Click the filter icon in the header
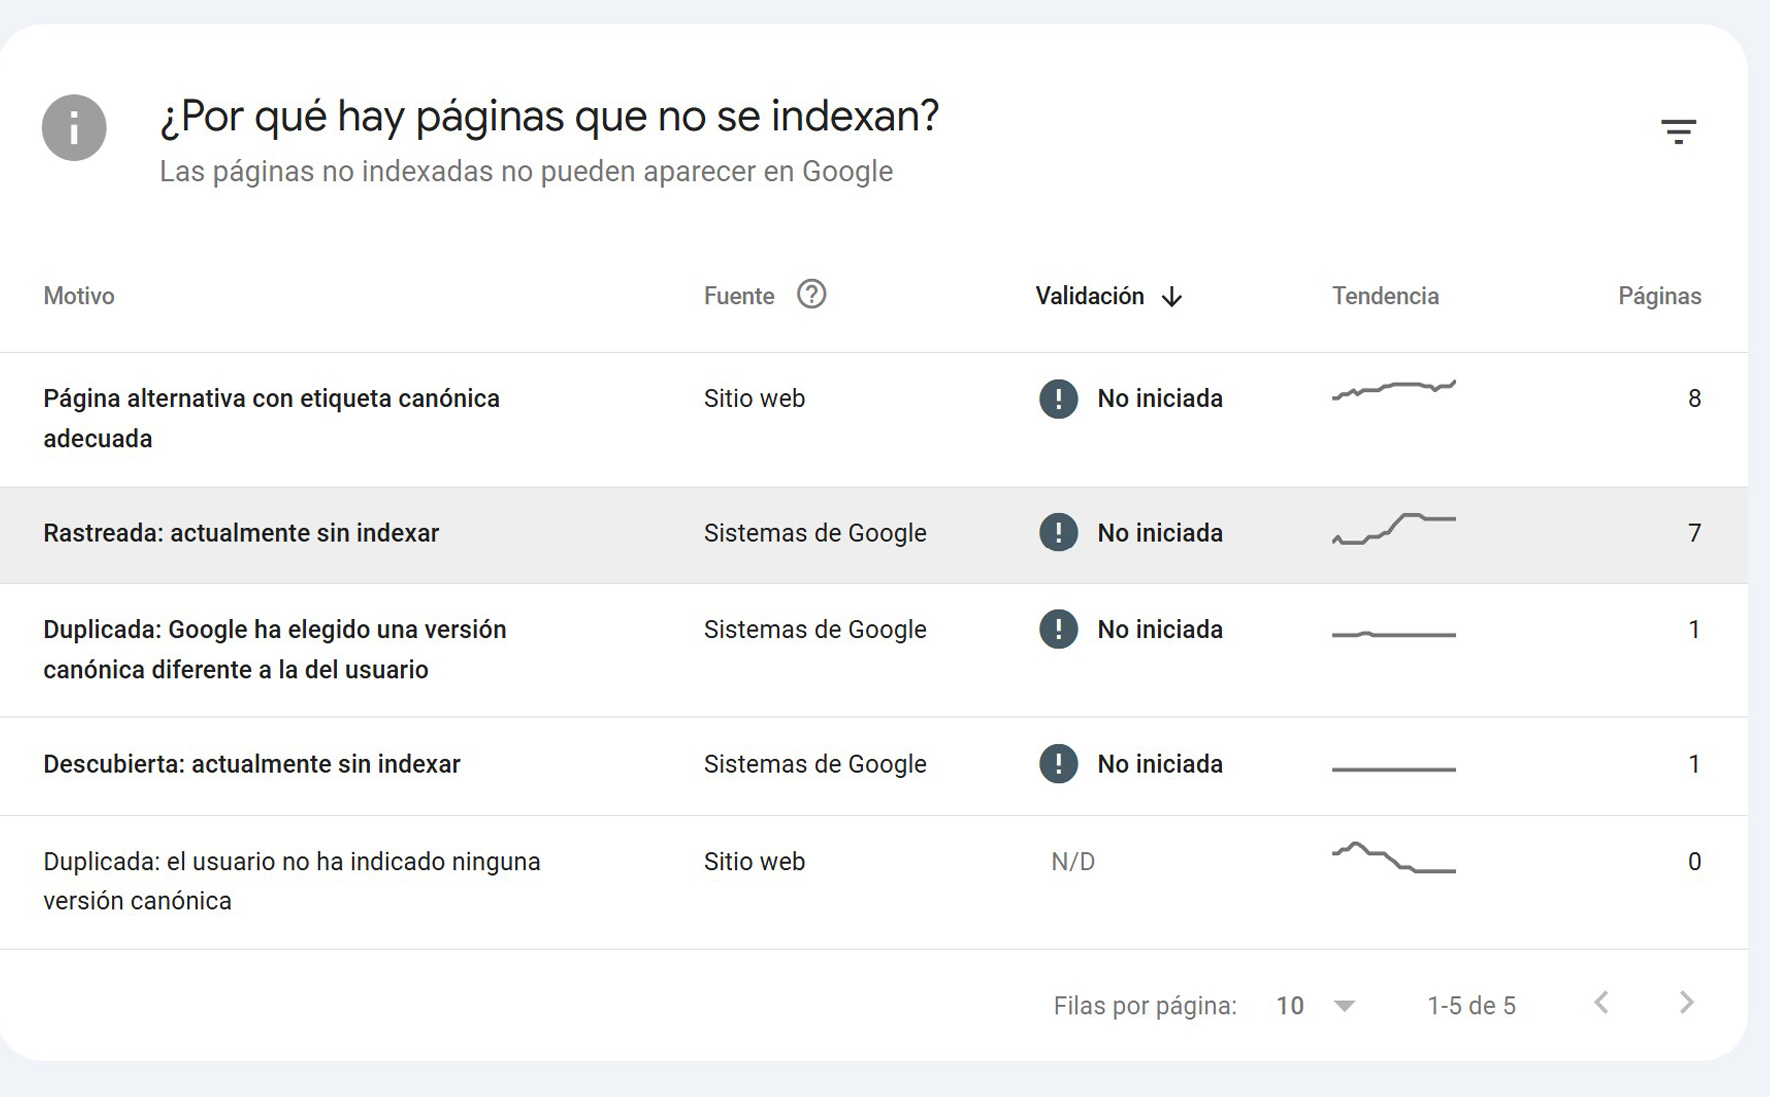This screenshot has height=1097, width=1770. [x=1678, y=131]
